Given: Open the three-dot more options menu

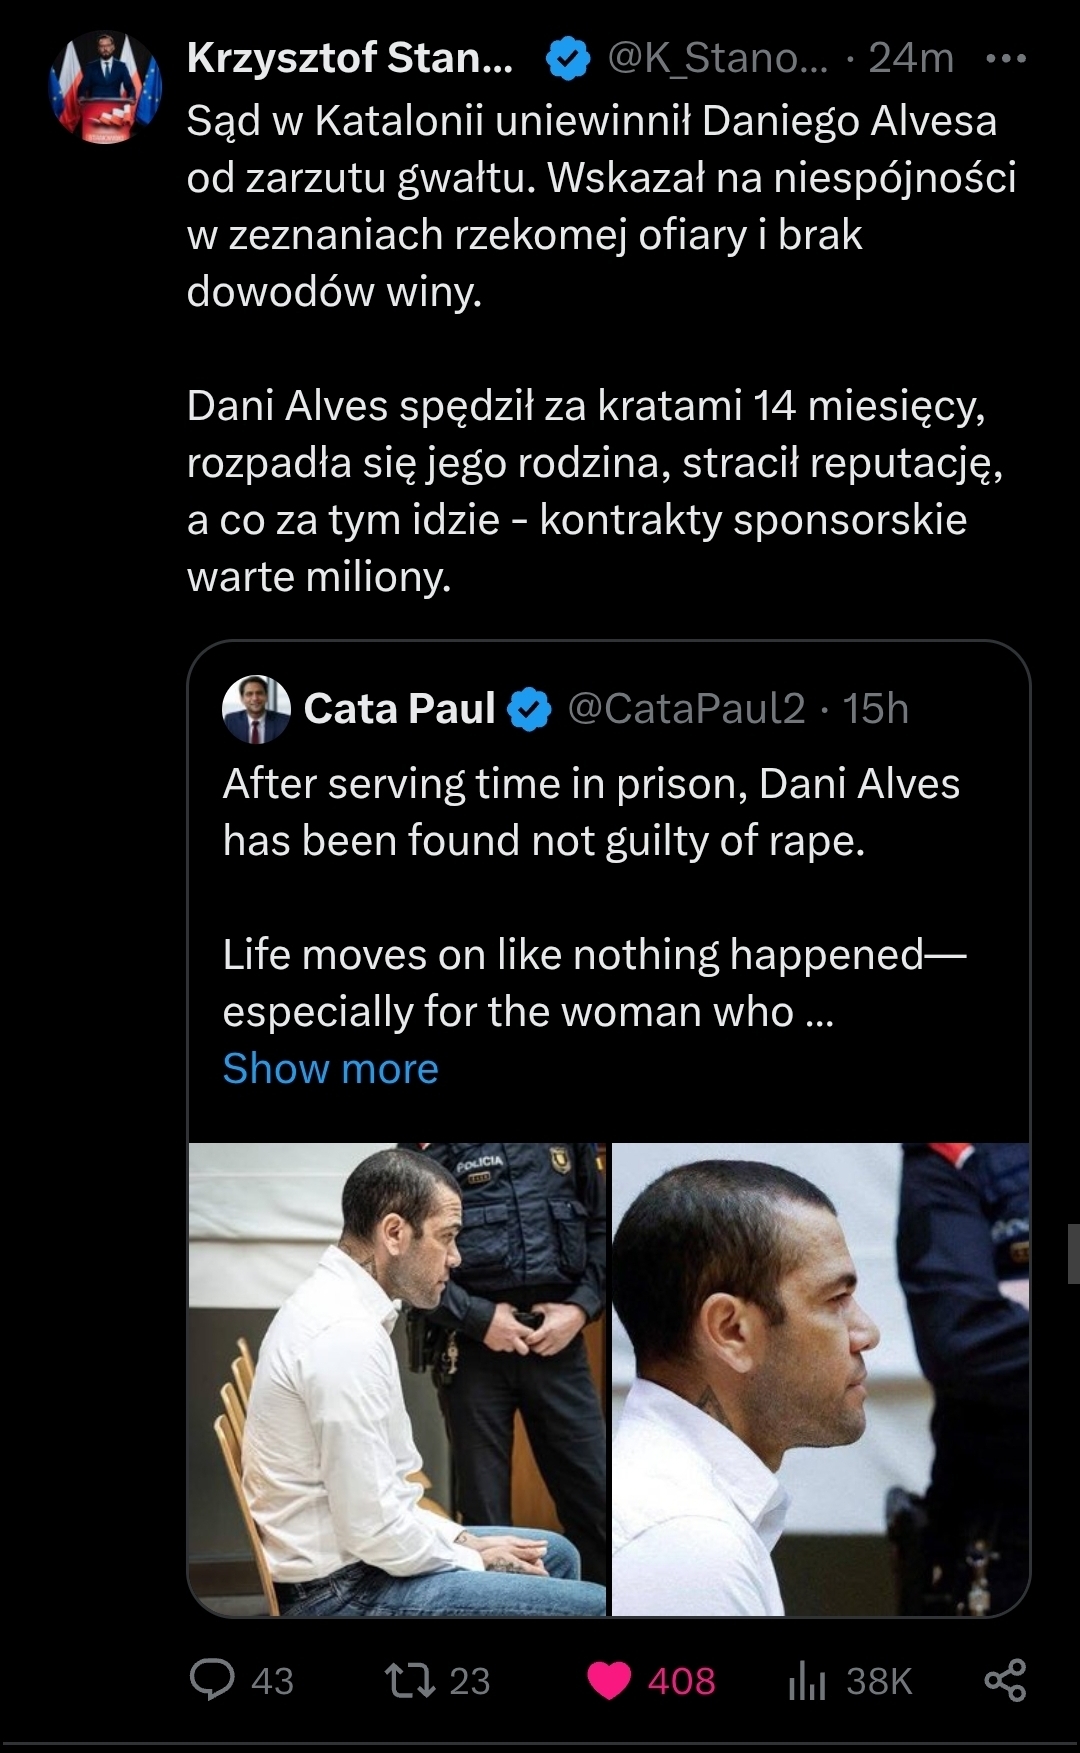Looking at the screenshot, I should point(1005,59).
